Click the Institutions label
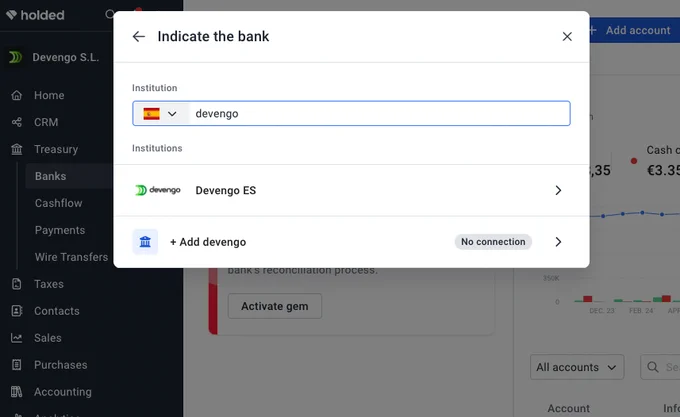The image size is (680, 417). click(x=157, y=148)
